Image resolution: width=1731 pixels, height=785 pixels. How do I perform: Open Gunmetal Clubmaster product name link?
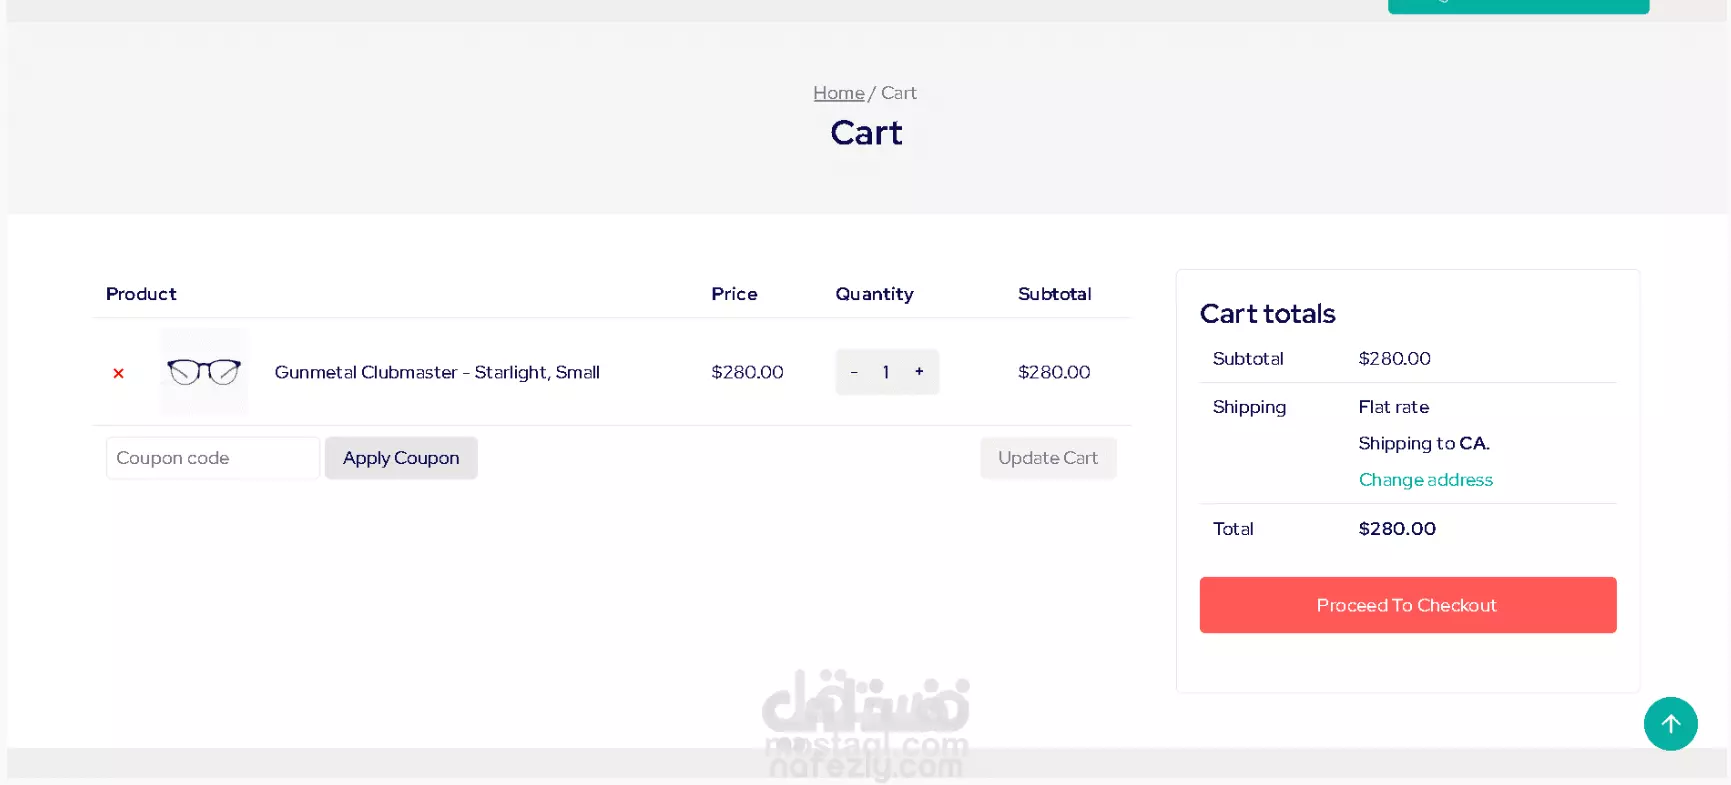(x=437, y=372)
